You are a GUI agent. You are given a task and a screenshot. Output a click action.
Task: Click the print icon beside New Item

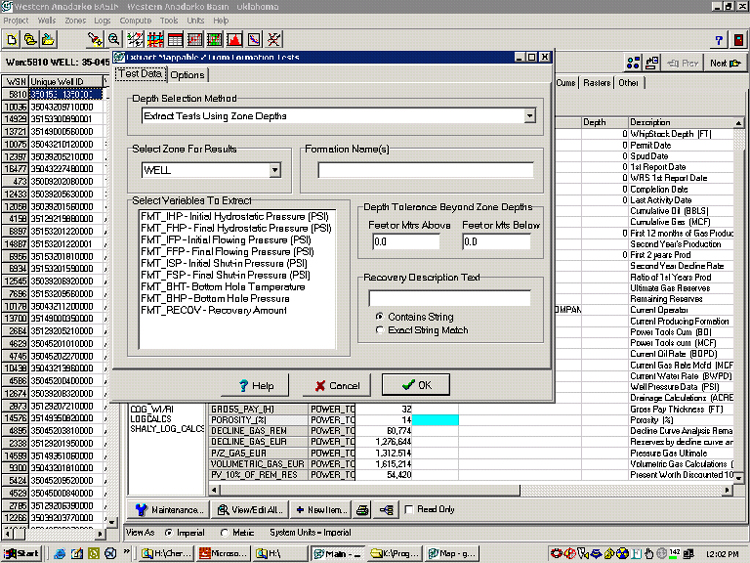[361, 510]
